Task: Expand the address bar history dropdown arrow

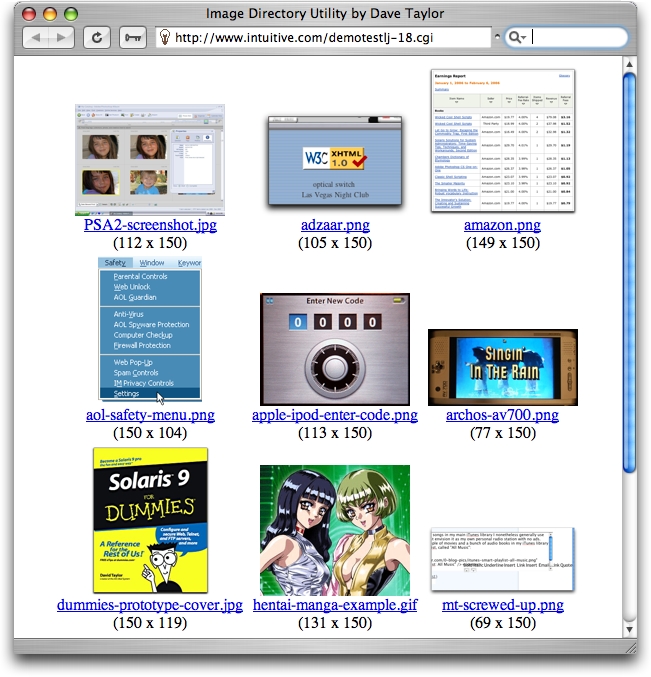Action: coord(497,37)
